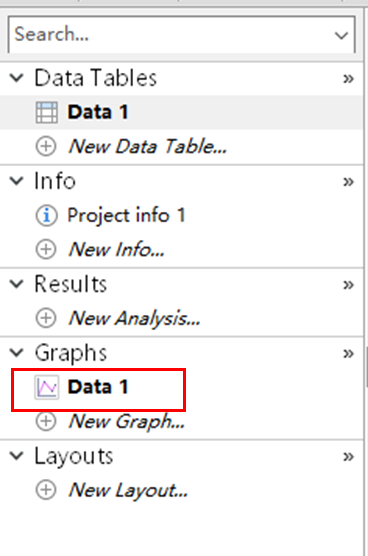Collapse the Results section chevron

point(17,284)
